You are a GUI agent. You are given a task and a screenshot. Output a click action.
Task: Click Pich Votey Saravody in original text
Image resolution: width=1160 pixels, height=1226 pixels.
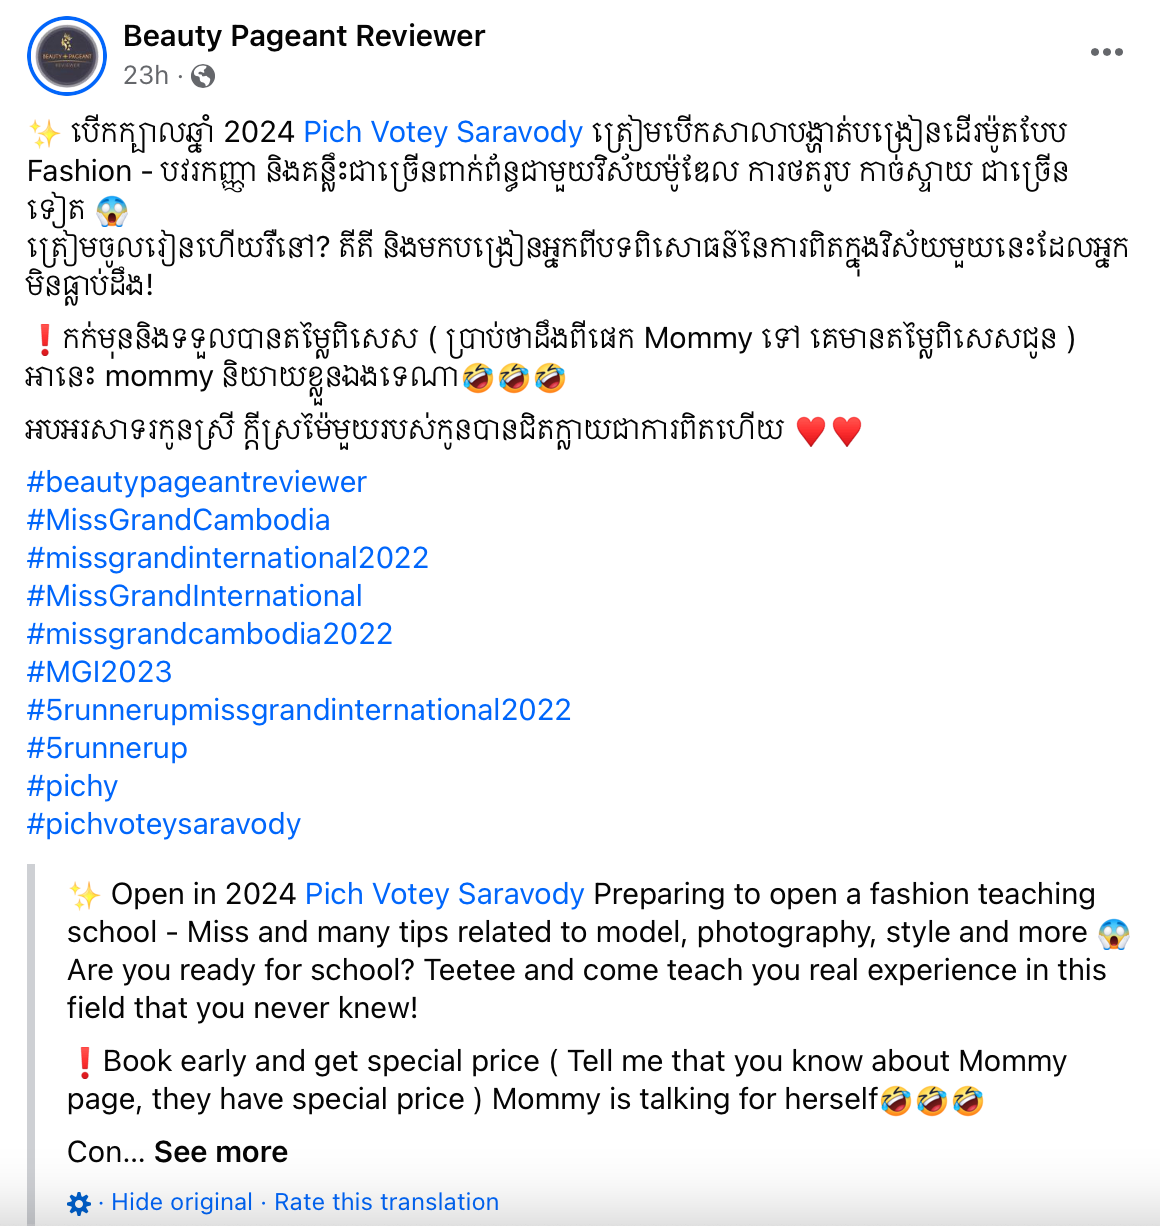pyautogui.click(x=443, y=132)
